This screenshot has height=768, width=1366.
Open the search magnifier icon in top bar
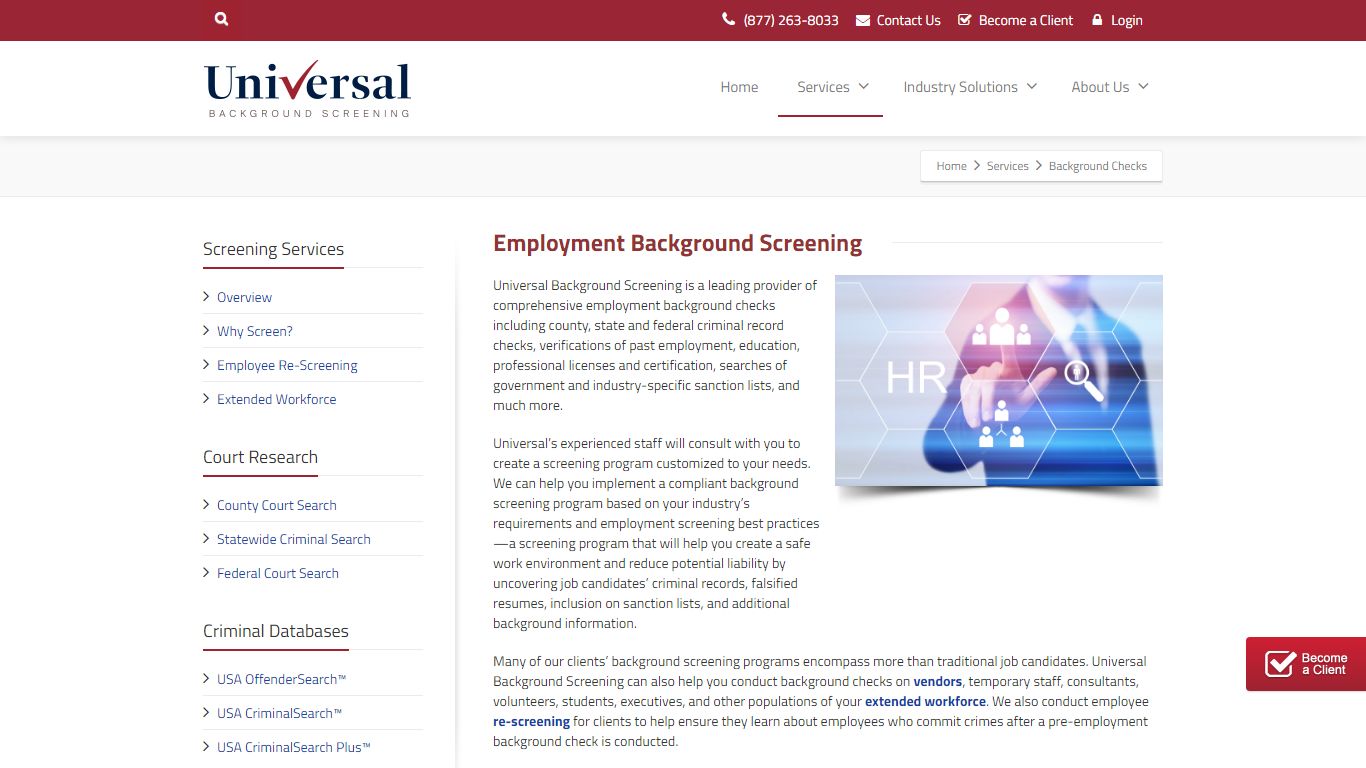(222, 19)
